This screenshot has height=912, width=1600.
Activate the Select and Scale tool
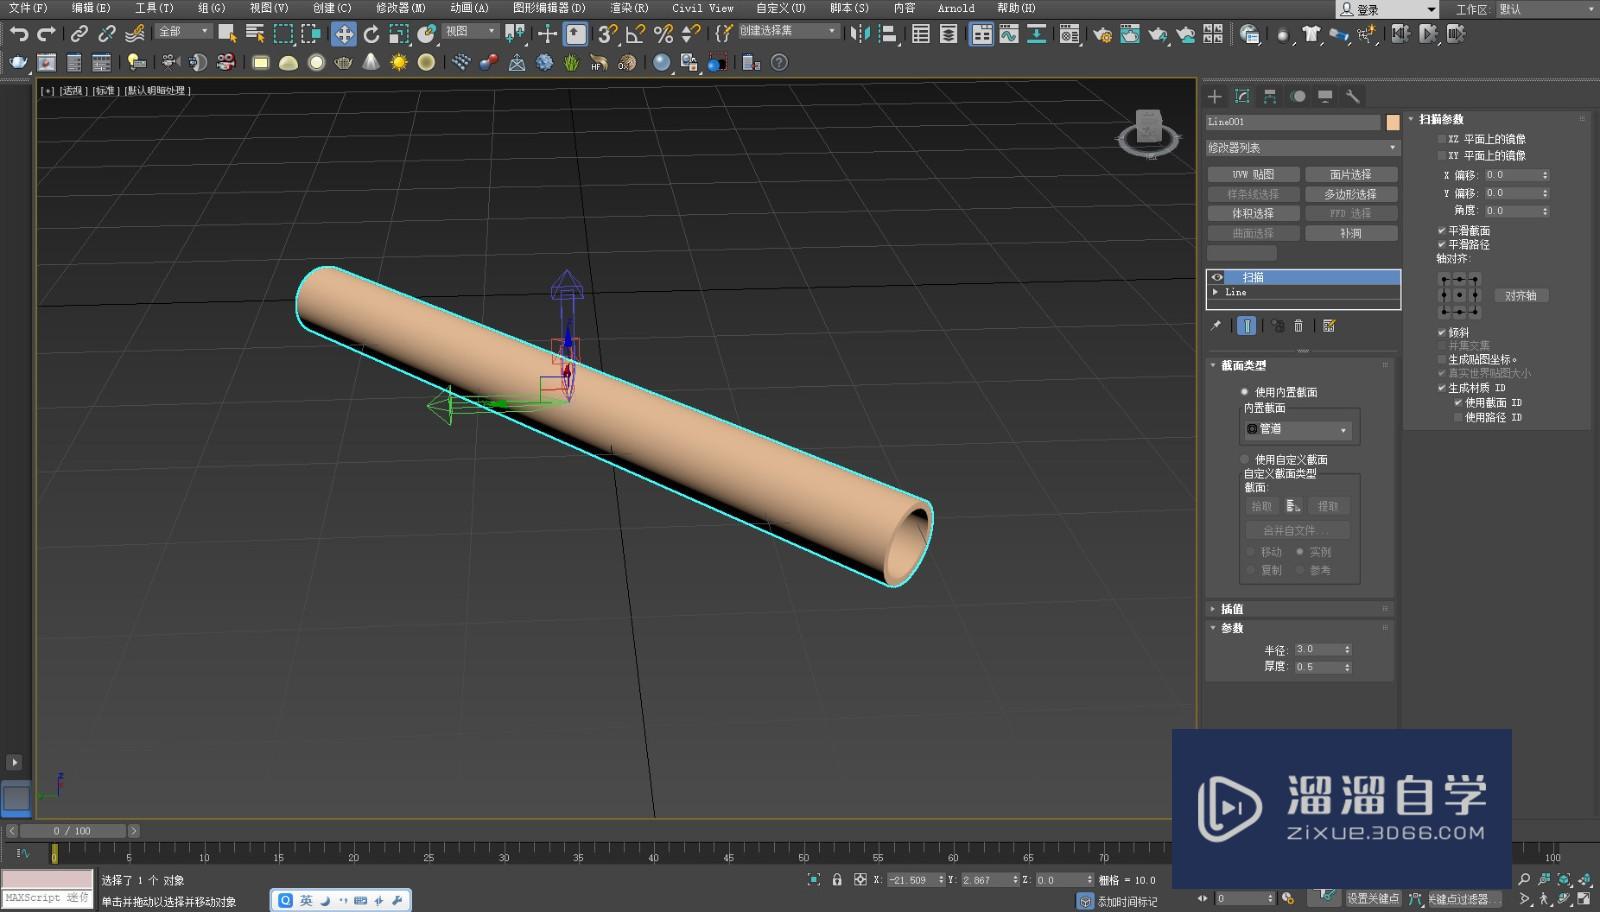pyautogui.click(x=399, y=34)
